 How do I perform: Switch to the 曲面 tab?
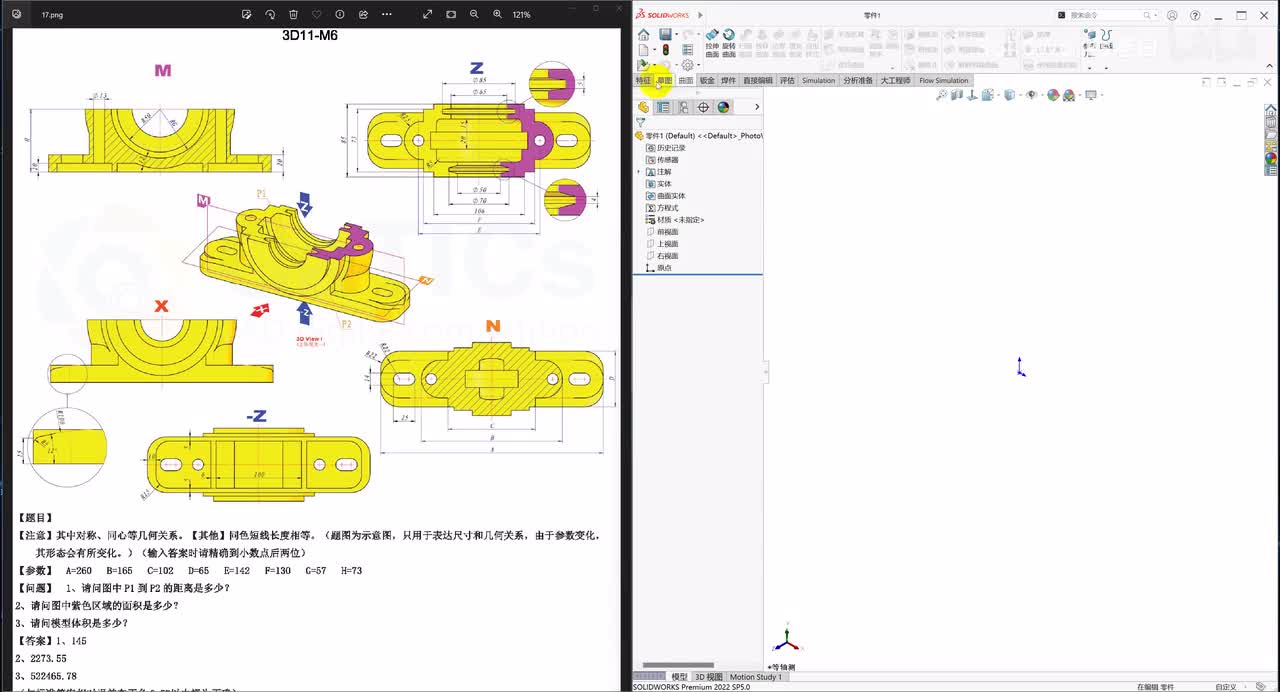pyautogui.click(x=685, y=80)
